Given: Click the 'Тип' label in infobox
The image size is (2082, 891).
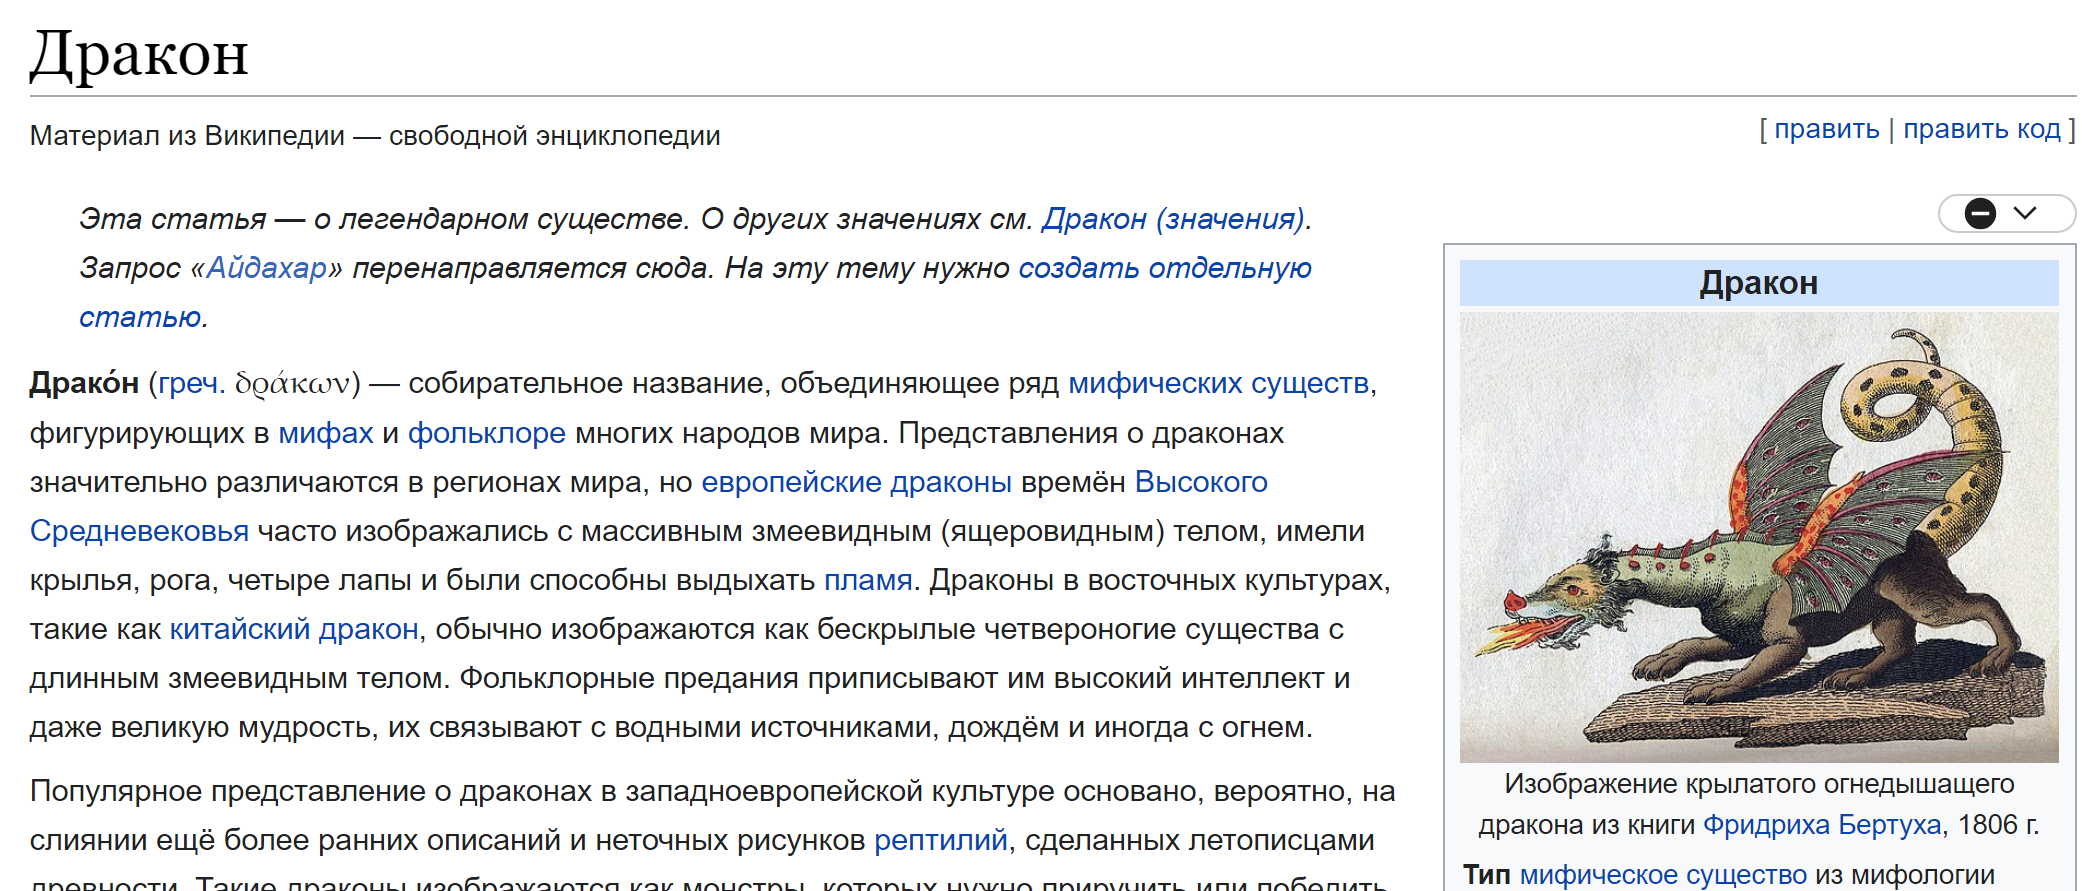Looking at the screenshot, I should (1487, 875).
